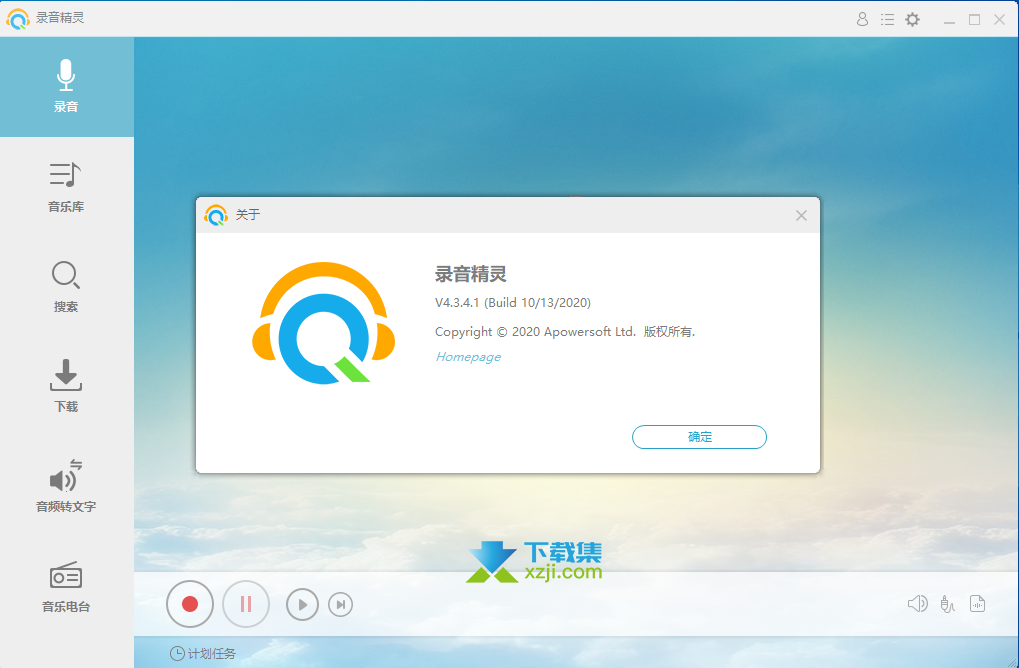This screenshot has height=668, width=1019.
Task: Click the play button
Action: (x=302, y=605)
